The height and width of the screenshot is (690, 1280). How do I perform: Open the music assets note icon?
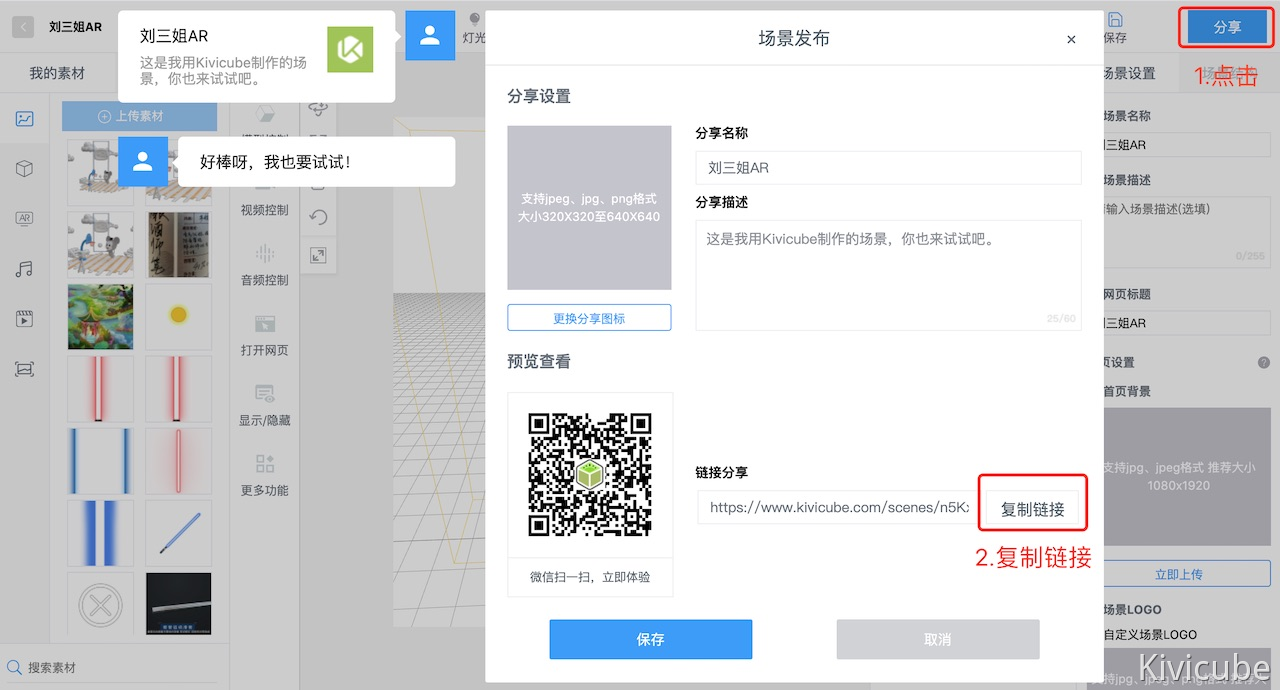pos(25,269)
